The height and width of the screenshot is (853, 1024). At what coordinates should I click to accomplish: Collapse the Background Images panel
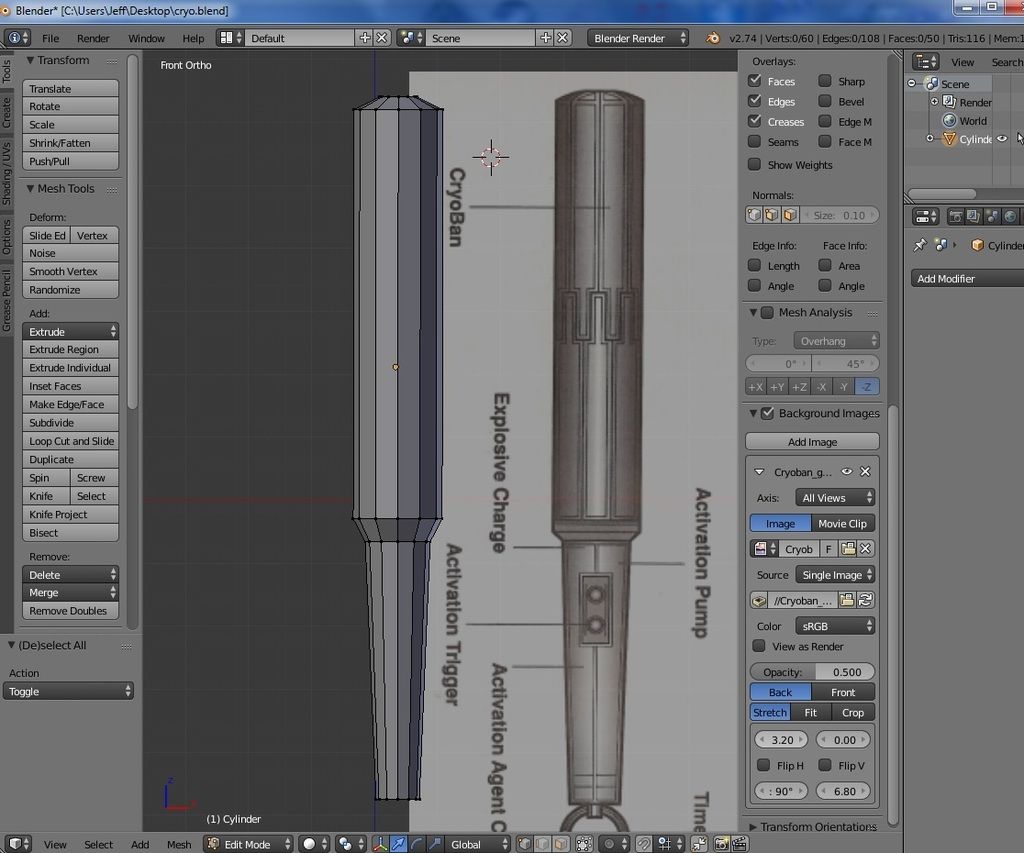coord(754,413)
